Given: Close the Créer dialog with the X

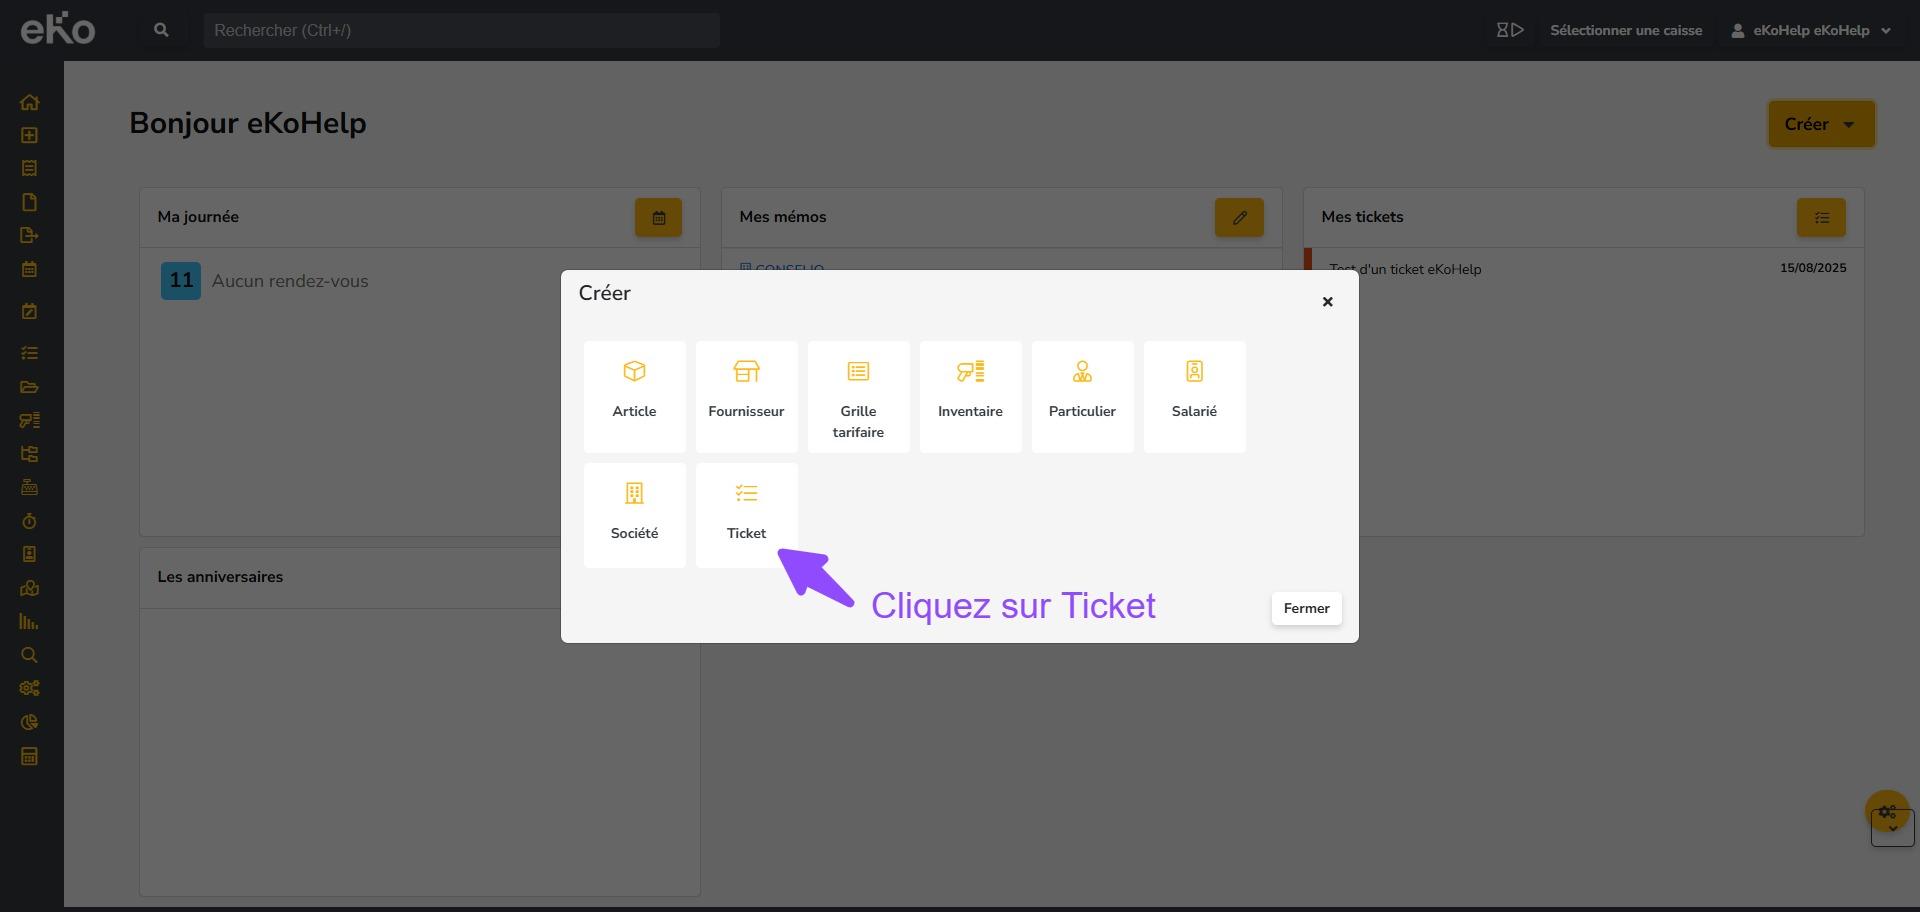Looking at the screenshot, I should click(x=1327, y=302).
